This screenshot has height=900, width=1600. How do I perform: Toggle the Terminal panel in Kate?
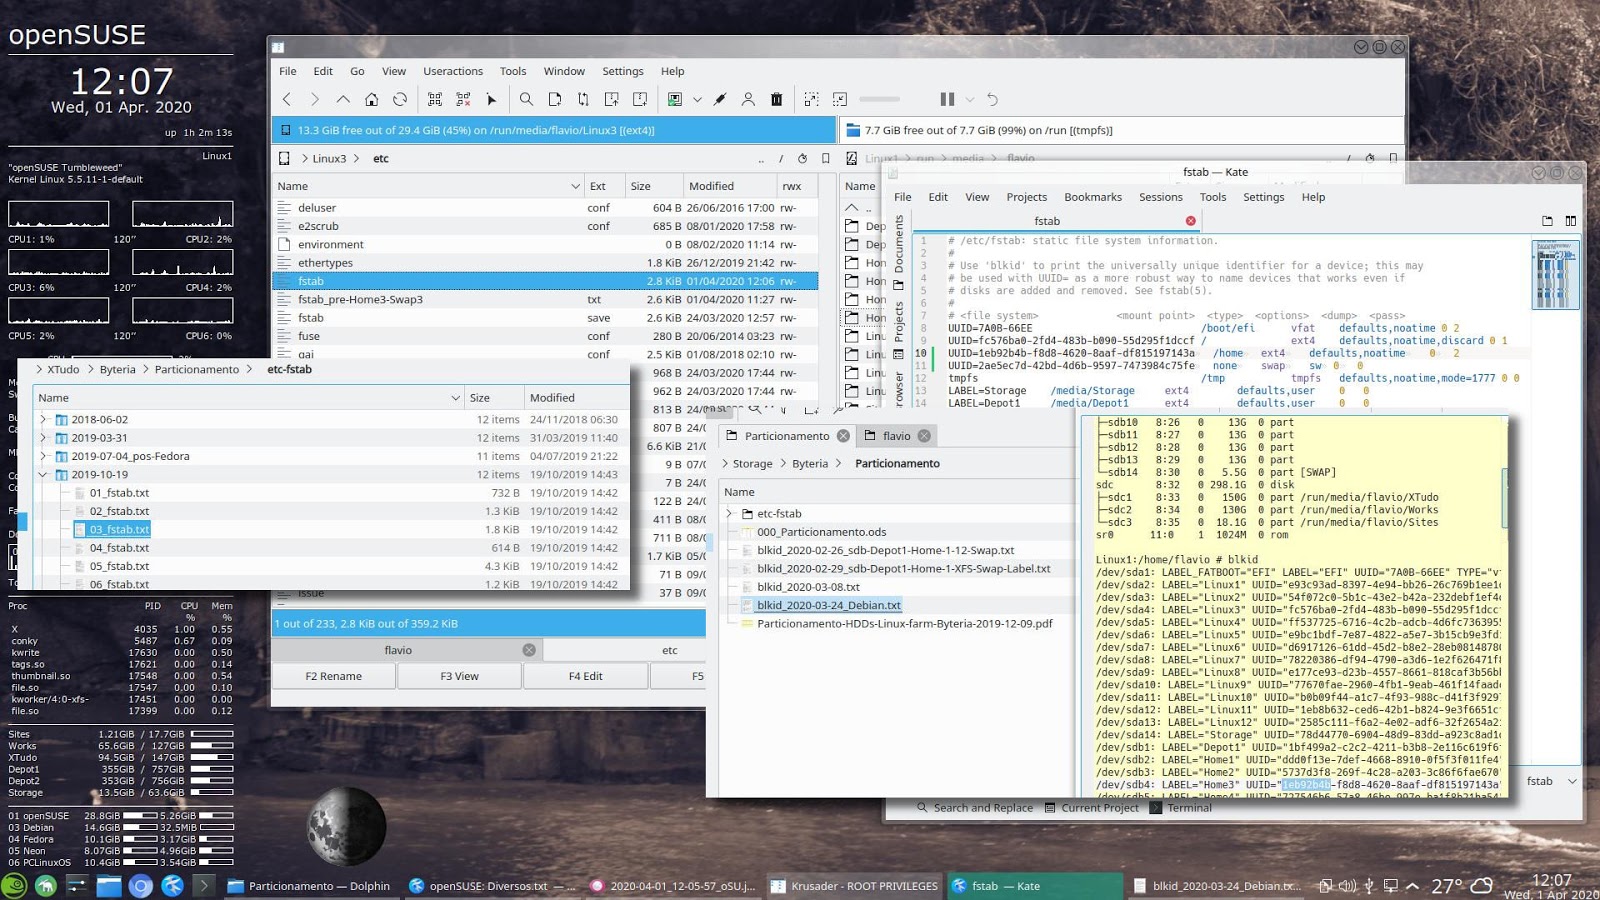click(1181, 808)
